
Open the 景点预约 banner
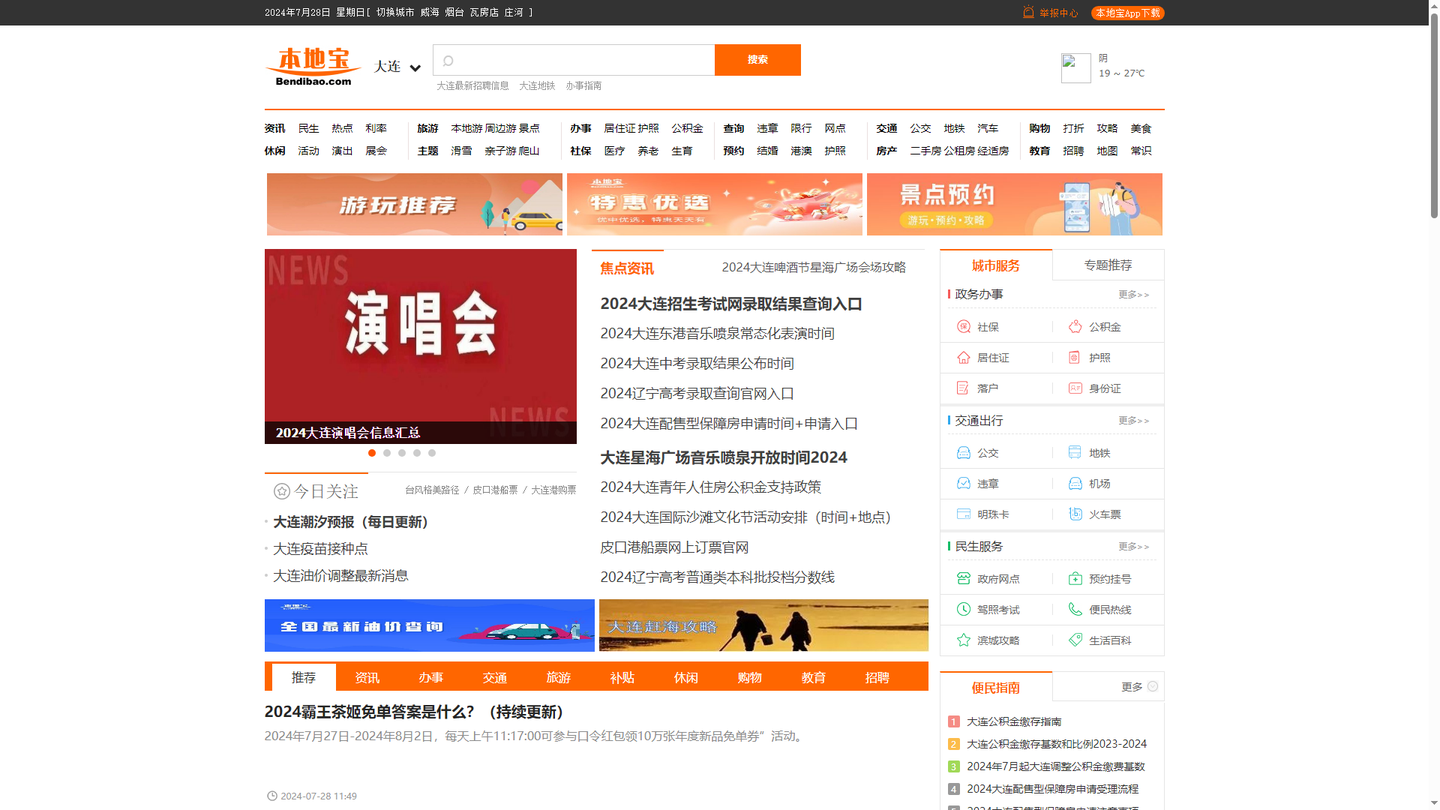coord(1015,204)
